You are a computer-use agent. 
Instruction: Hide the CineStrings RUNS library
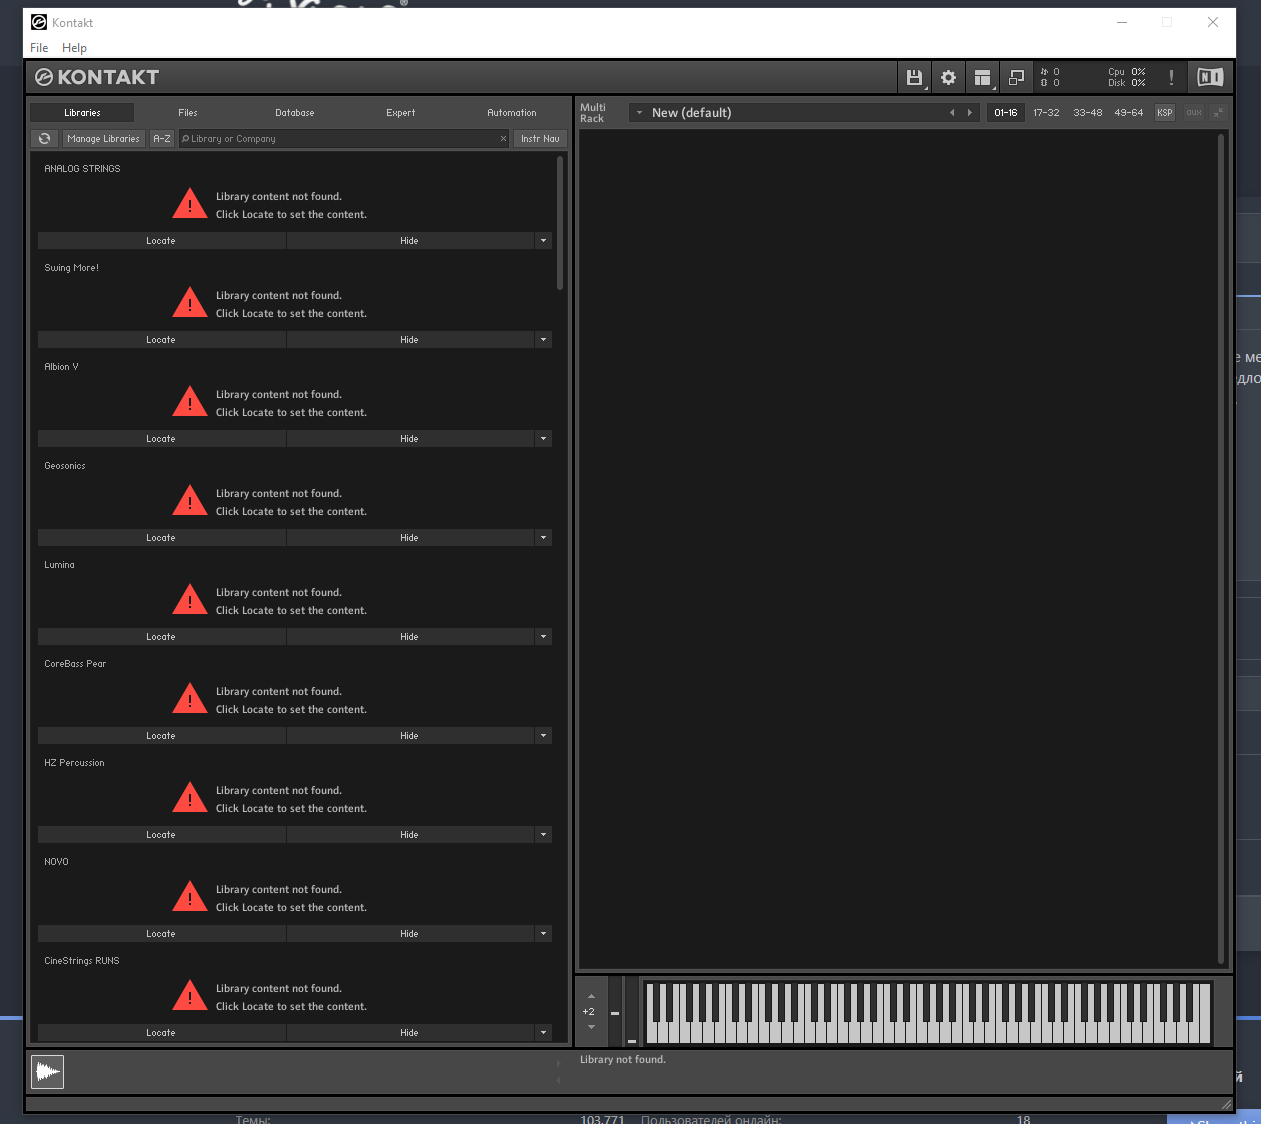point(410,1033)
